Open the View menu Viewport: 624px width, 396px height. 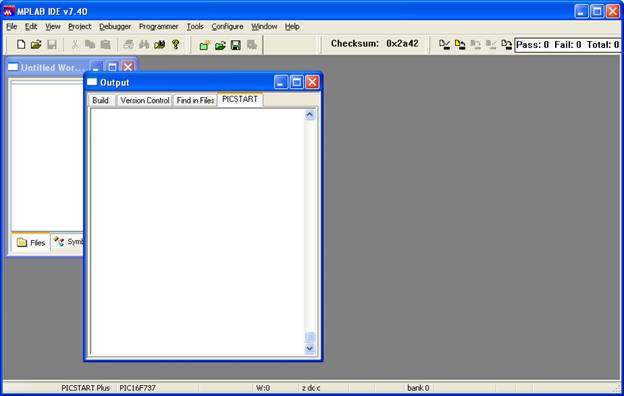click(53, 27)
